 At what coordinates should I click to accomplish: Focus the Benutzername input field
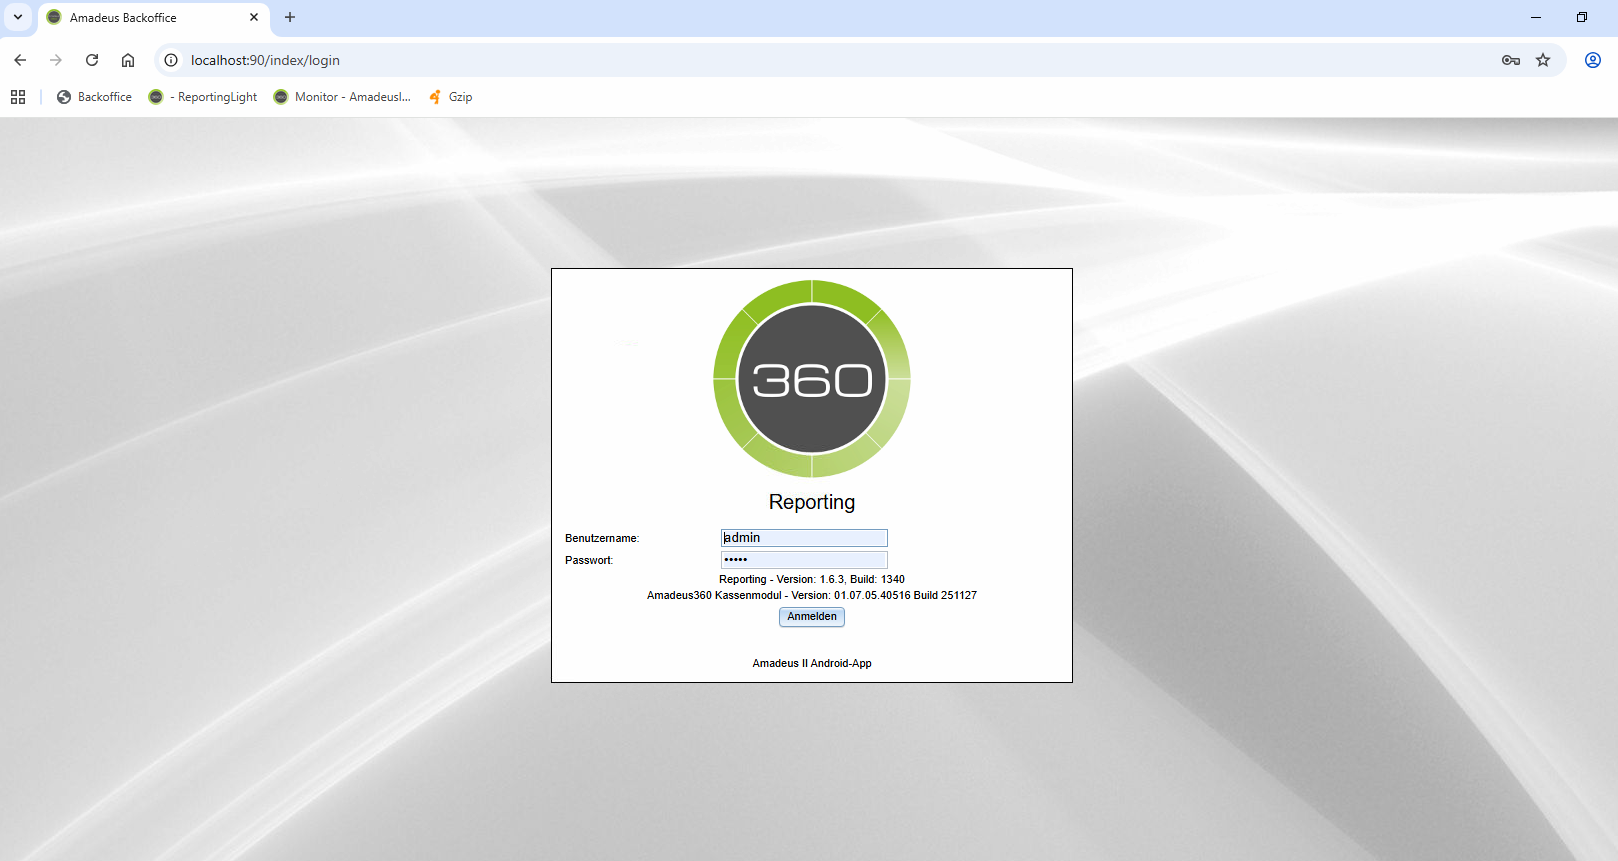(804, 538)
